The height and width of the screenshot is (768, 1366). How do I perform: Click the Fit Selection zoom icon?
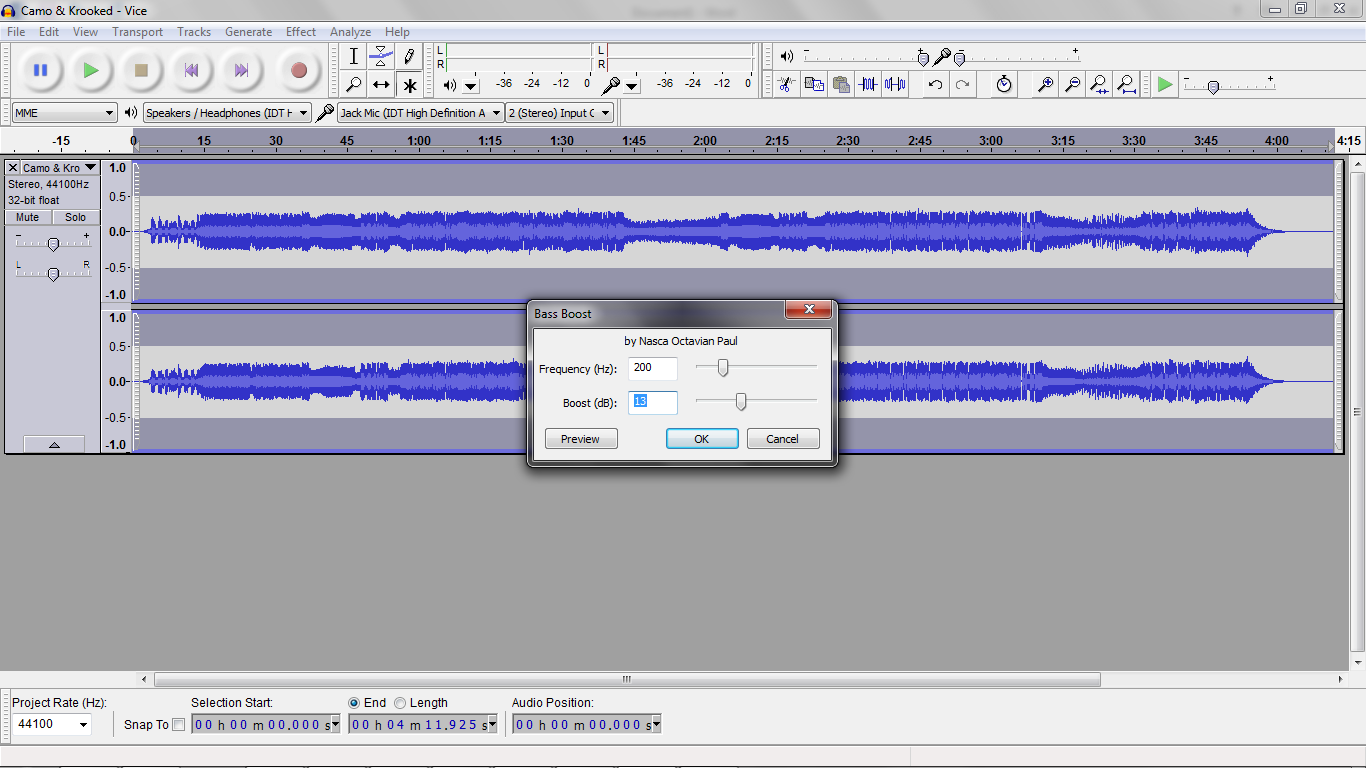tap(1099, 84)
